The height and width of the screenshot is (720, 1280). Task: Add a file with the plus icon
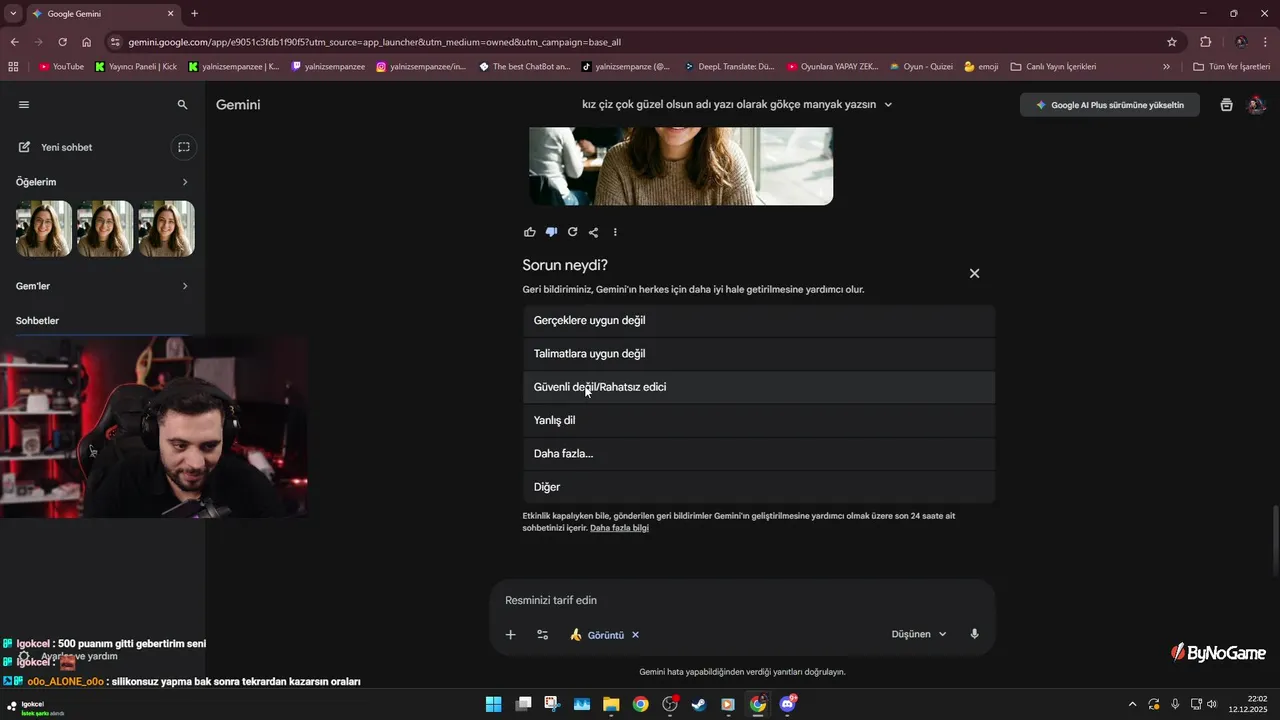click(x=510, y=635)
